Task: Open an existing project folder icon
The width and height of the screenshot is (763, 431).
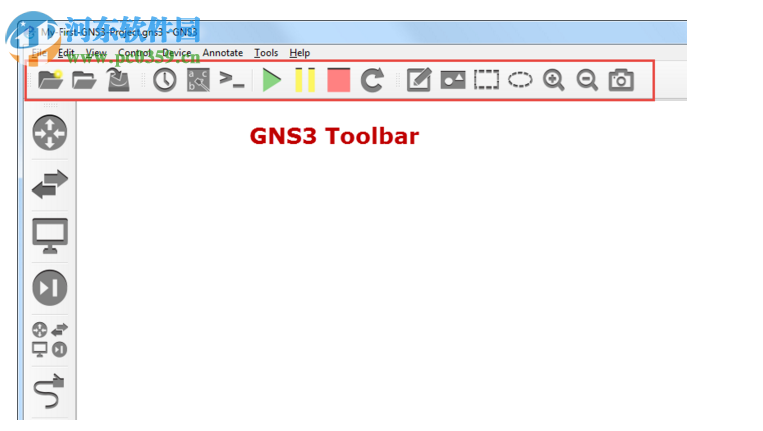Action: tap(84, 80)
